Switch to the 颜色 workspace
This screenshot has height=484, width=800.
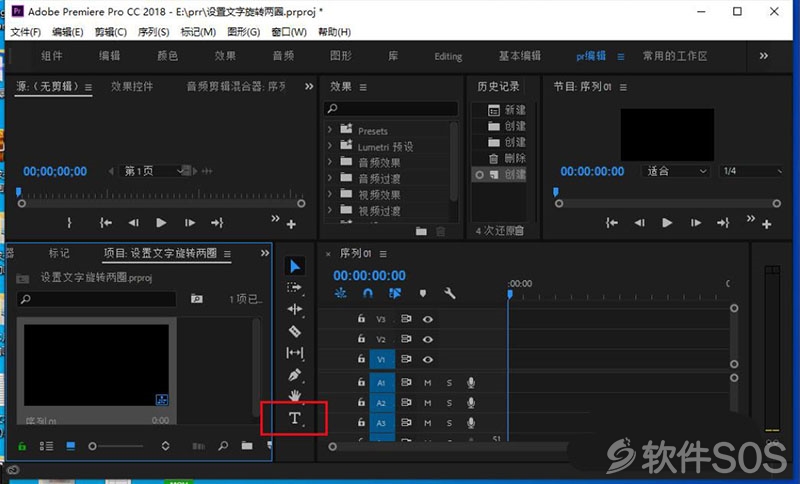point(167,56)
